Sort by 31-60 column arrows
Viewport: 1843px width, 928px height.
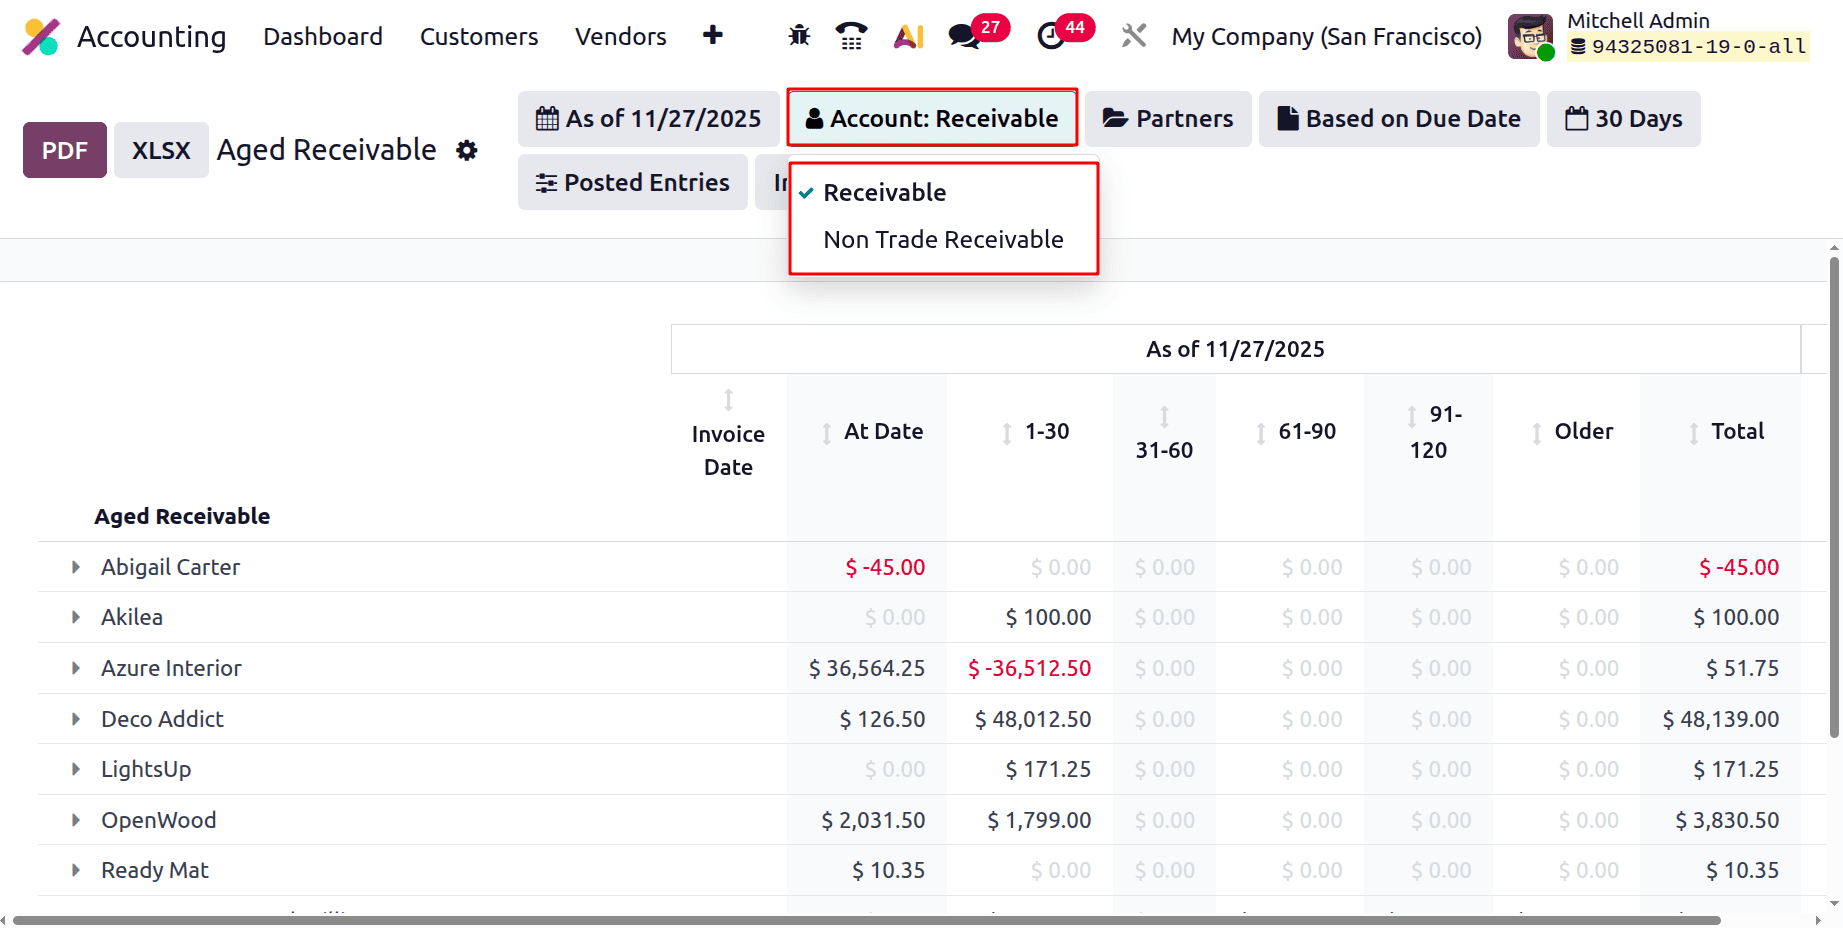coord(1164,416)
